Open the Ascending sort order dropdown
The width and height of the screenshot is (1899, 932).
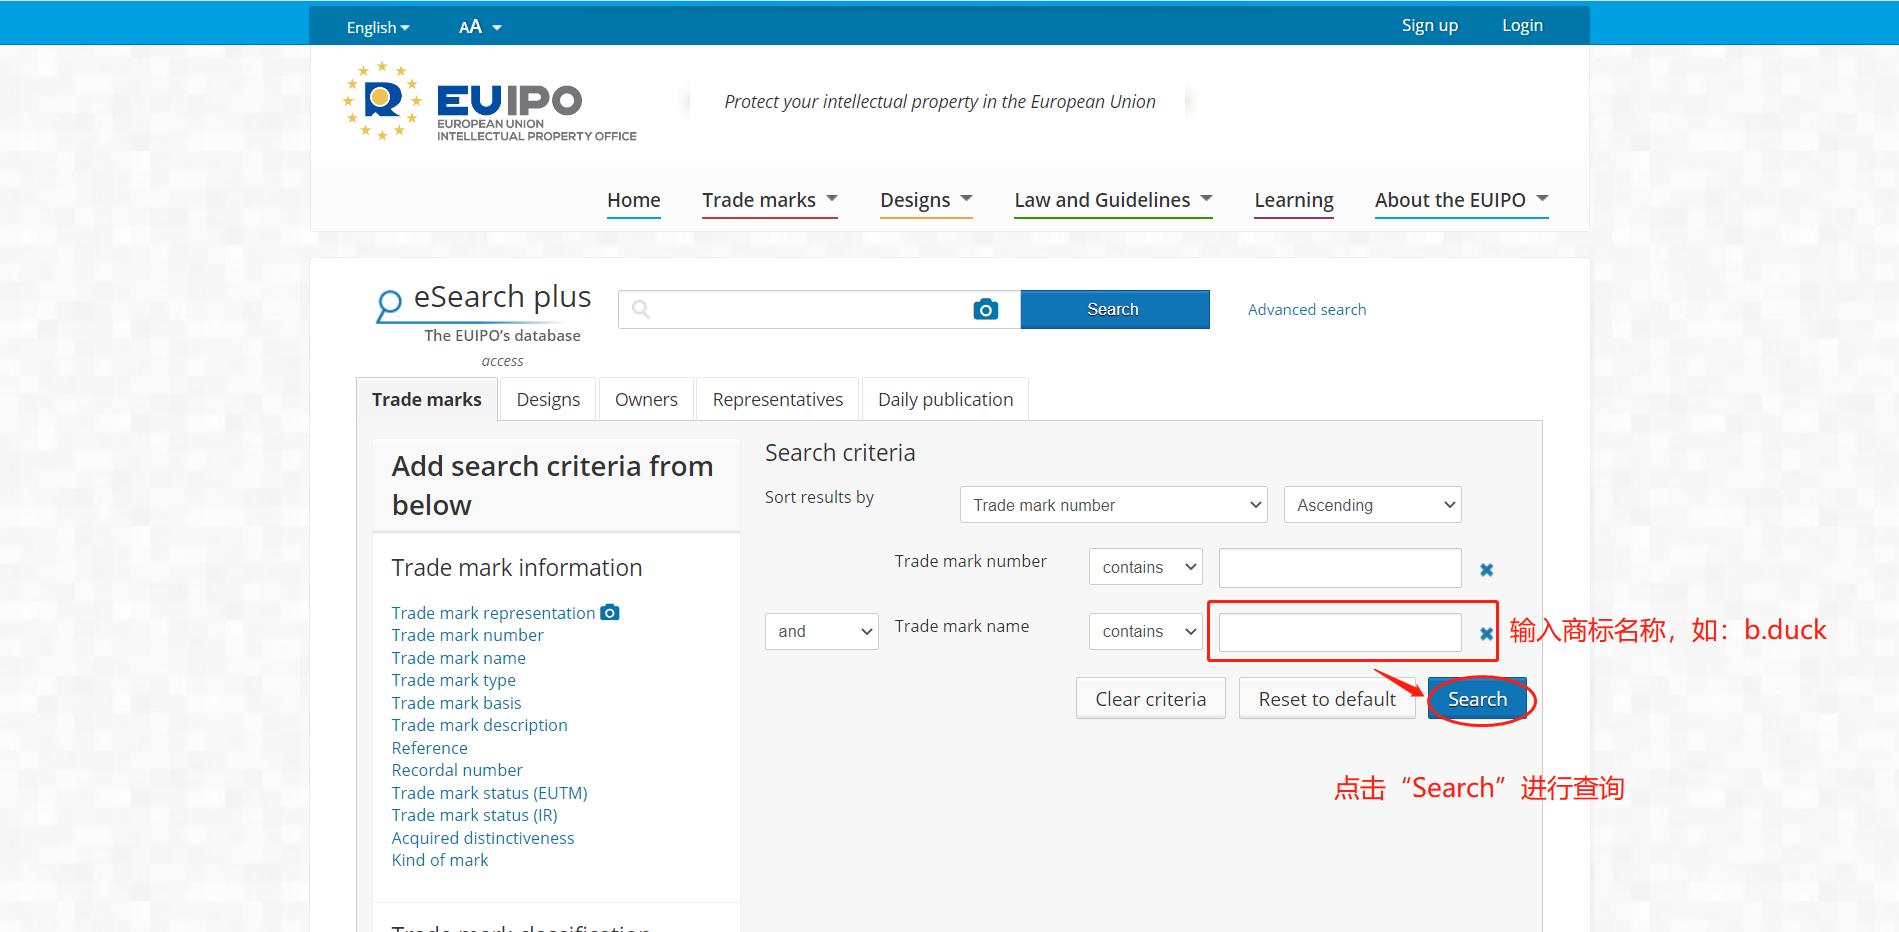(x=1372, y=505)
